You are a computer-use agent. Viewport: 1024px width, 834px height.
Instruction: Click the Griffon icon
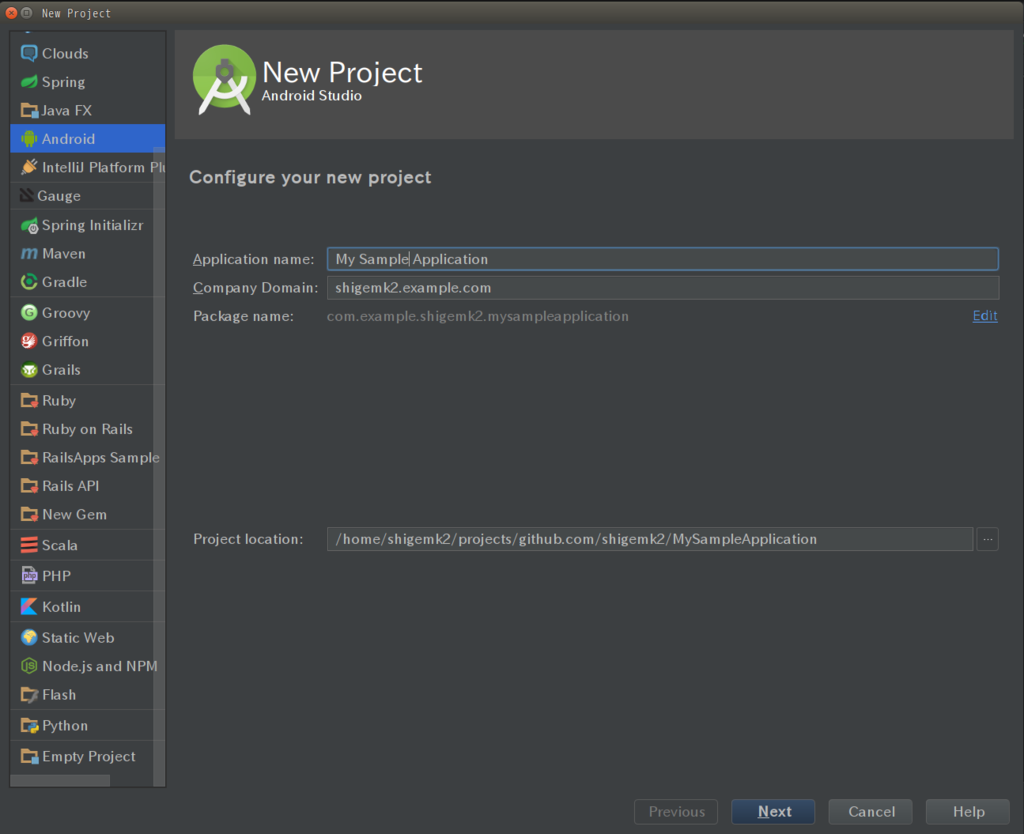(x=29, y=341)
